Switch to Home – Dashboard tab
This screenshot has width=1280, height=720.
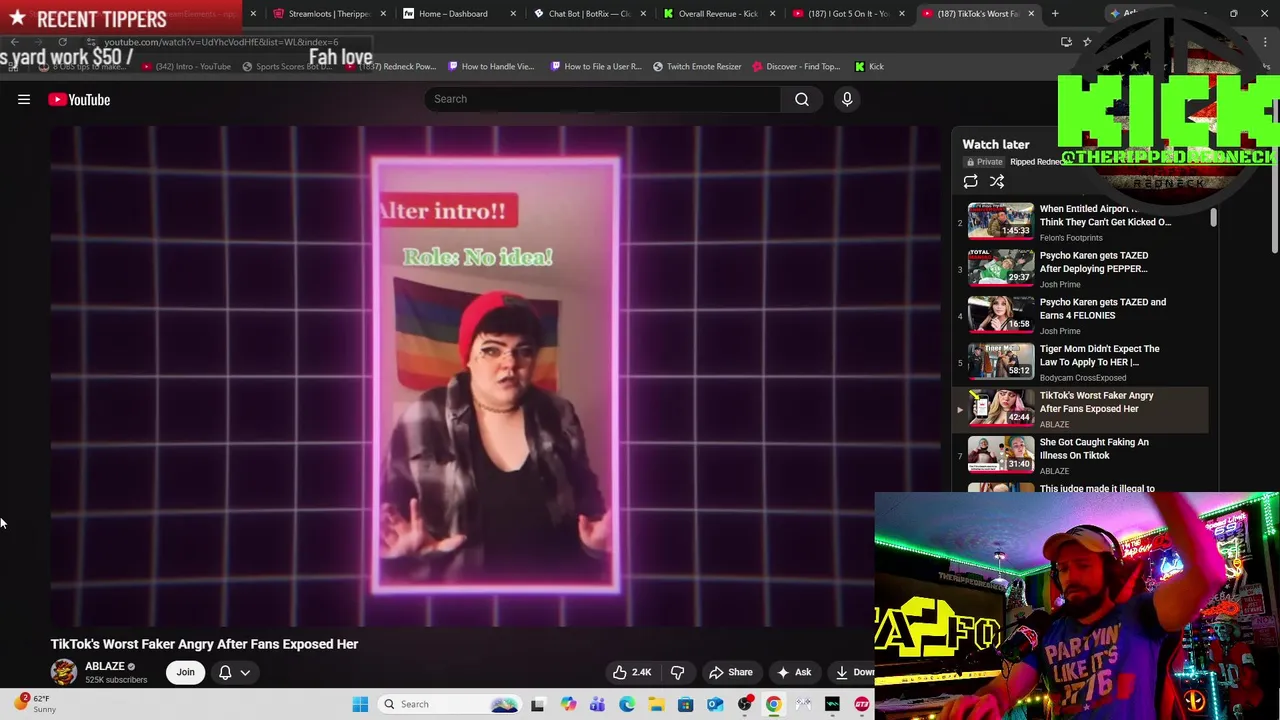tap(453, 14)
